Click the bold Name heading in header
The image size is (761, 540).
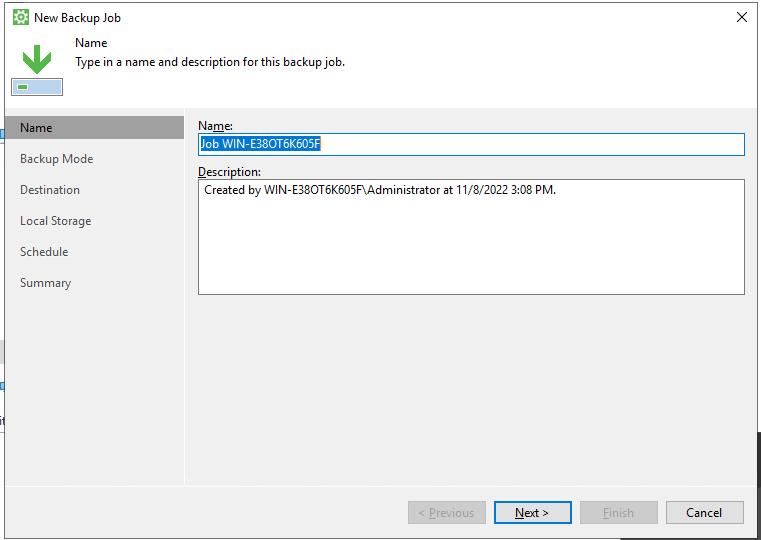pyautogui.click(x=91, y=43)
